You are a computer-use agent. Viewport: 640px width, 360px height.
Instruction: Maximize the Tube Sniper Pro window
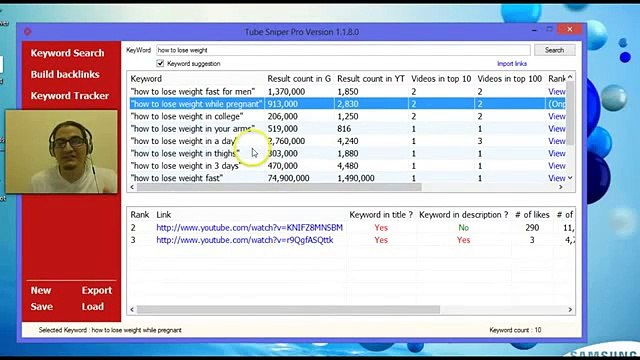click(x=549, y=29)
